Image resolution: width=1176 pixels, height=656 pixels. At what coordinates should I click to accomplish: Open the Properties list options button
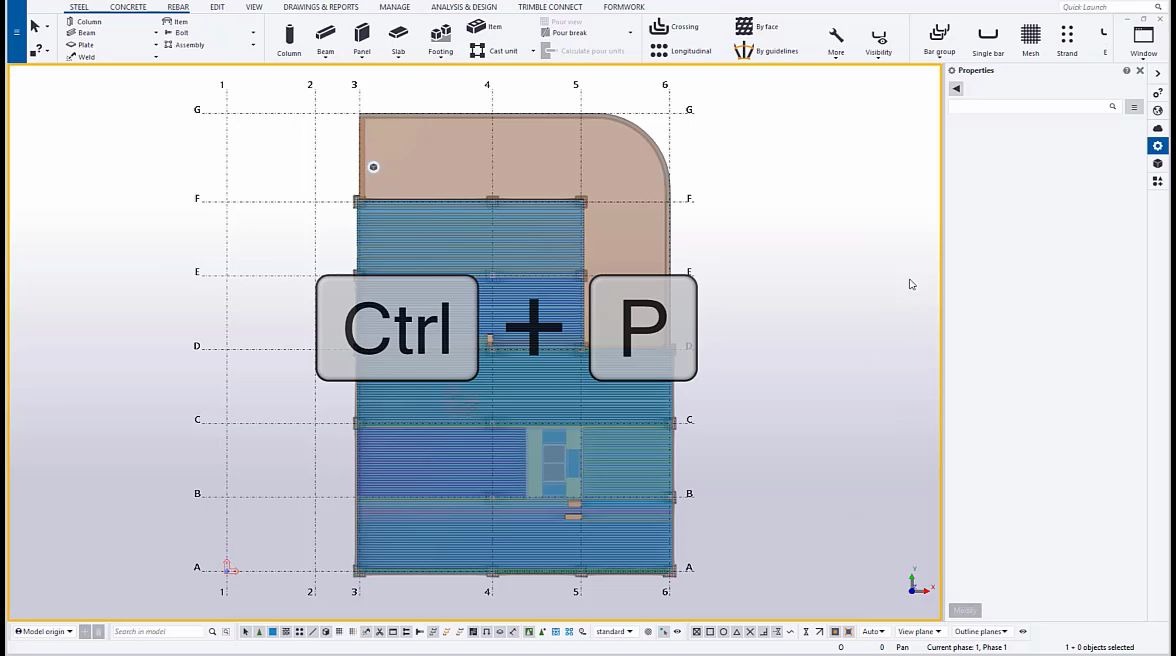point(1134,107)
